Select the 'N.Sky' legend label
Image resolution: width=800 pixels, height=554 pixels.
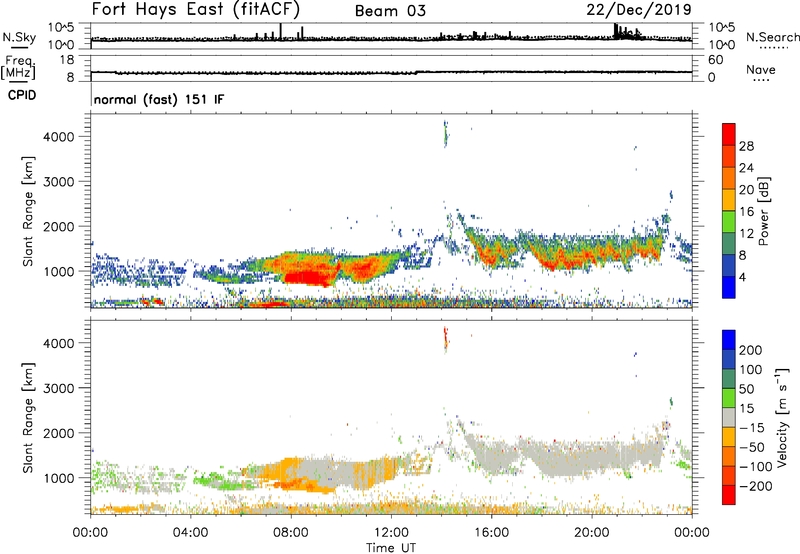(19, 37)
